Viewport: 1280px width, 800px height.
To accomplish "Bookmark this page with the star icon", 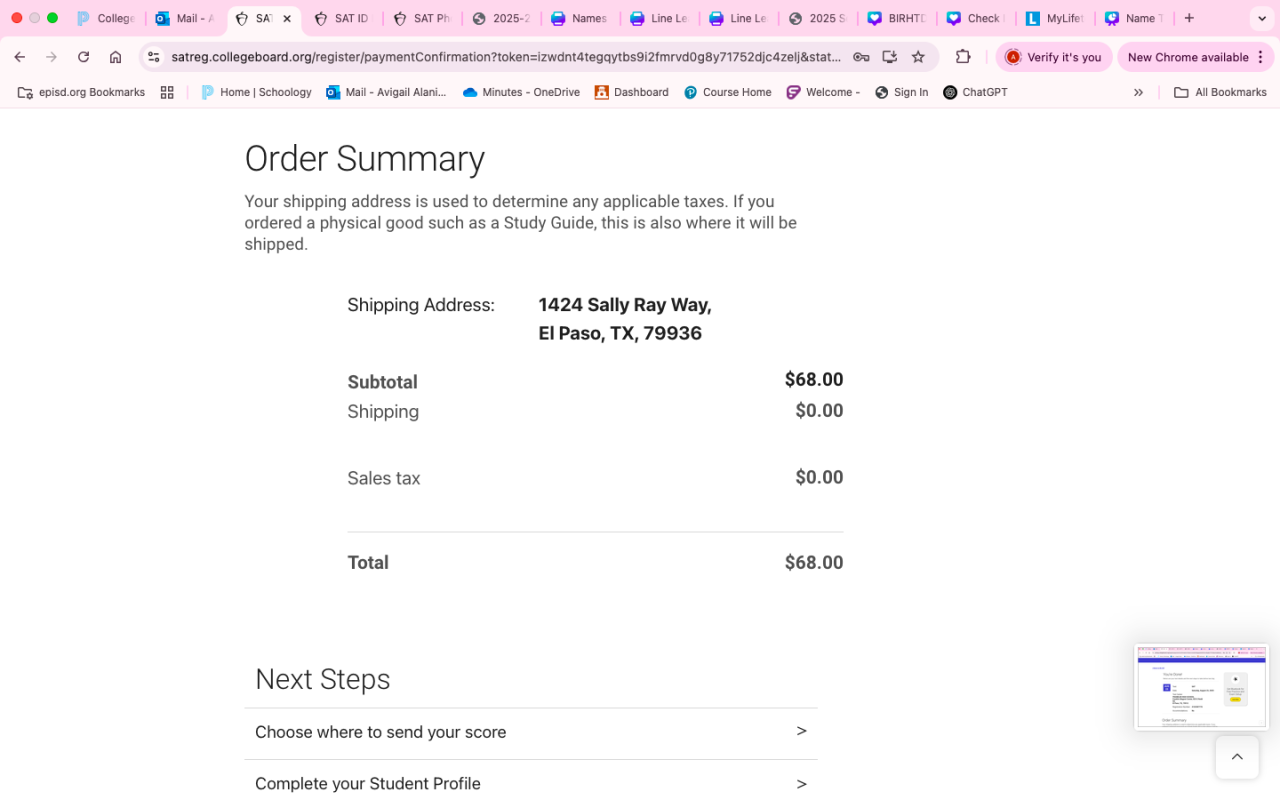I will click(x=918, y=57).
